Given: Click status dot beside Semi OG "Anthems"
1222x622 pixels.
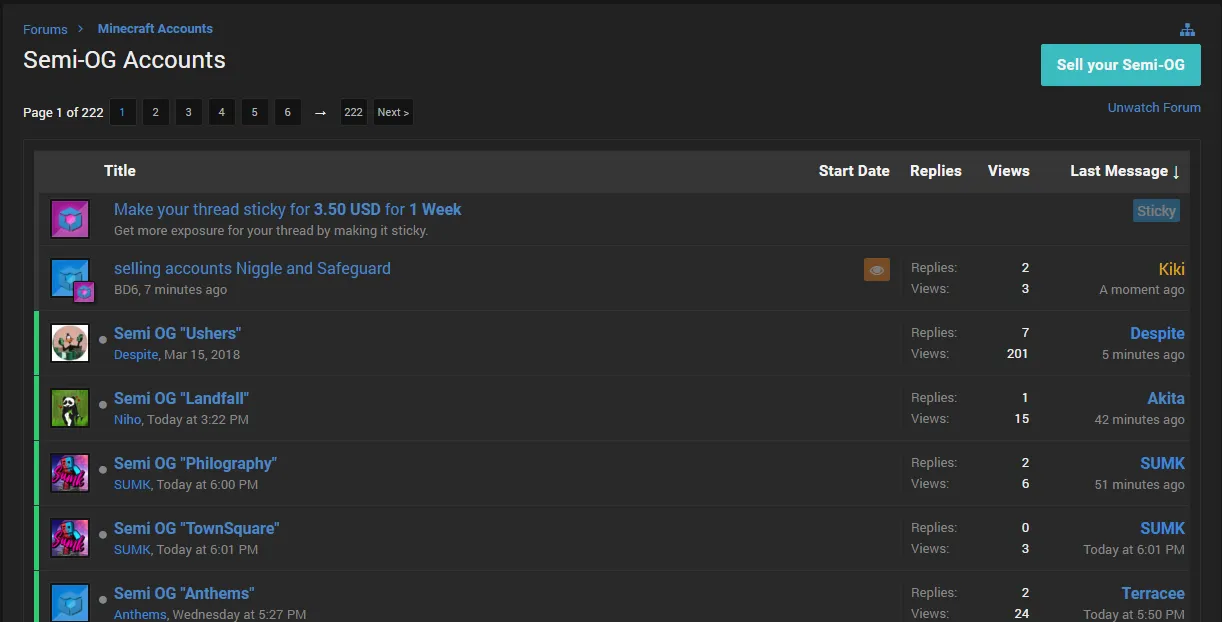Looking at the screenshot, I should [x=103, y=600].
